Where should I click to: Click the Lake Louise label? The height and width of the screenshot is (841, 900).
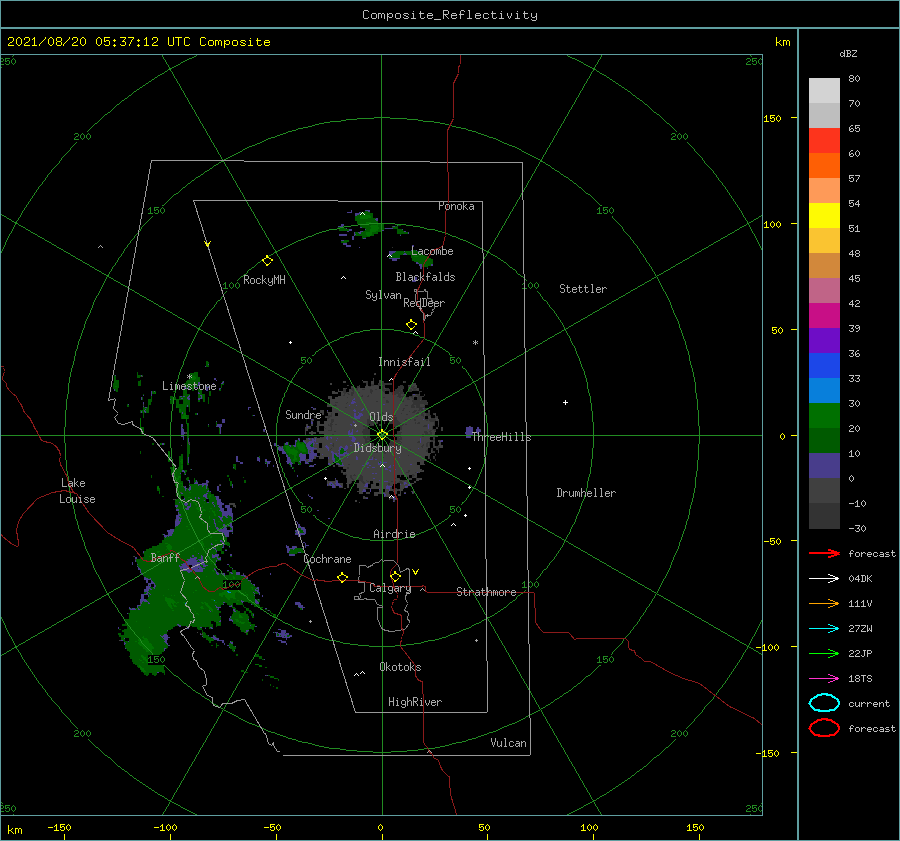tap(77, 491)
